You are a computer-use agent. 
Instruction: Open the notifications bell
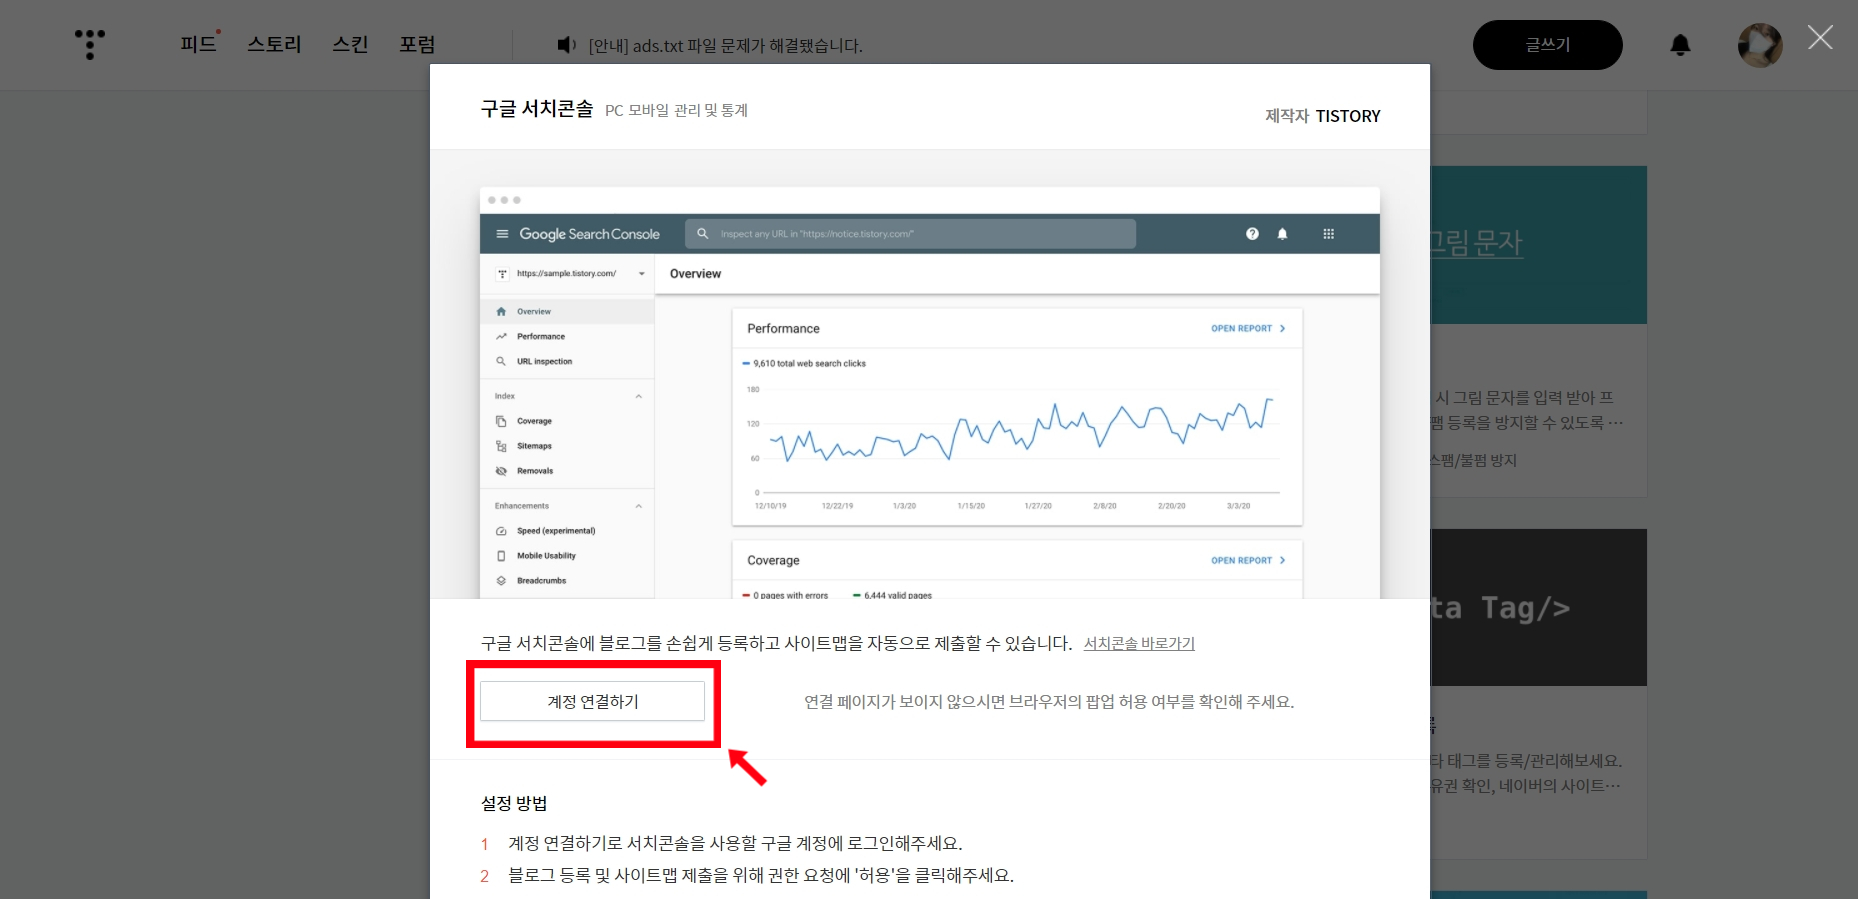(x=1681, y=45)
